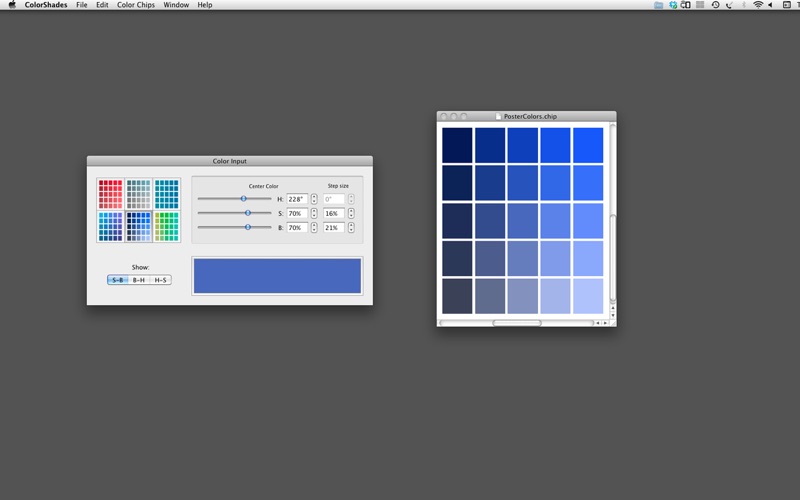Open the Wi-Fi status menu icon

coord(758,5)
